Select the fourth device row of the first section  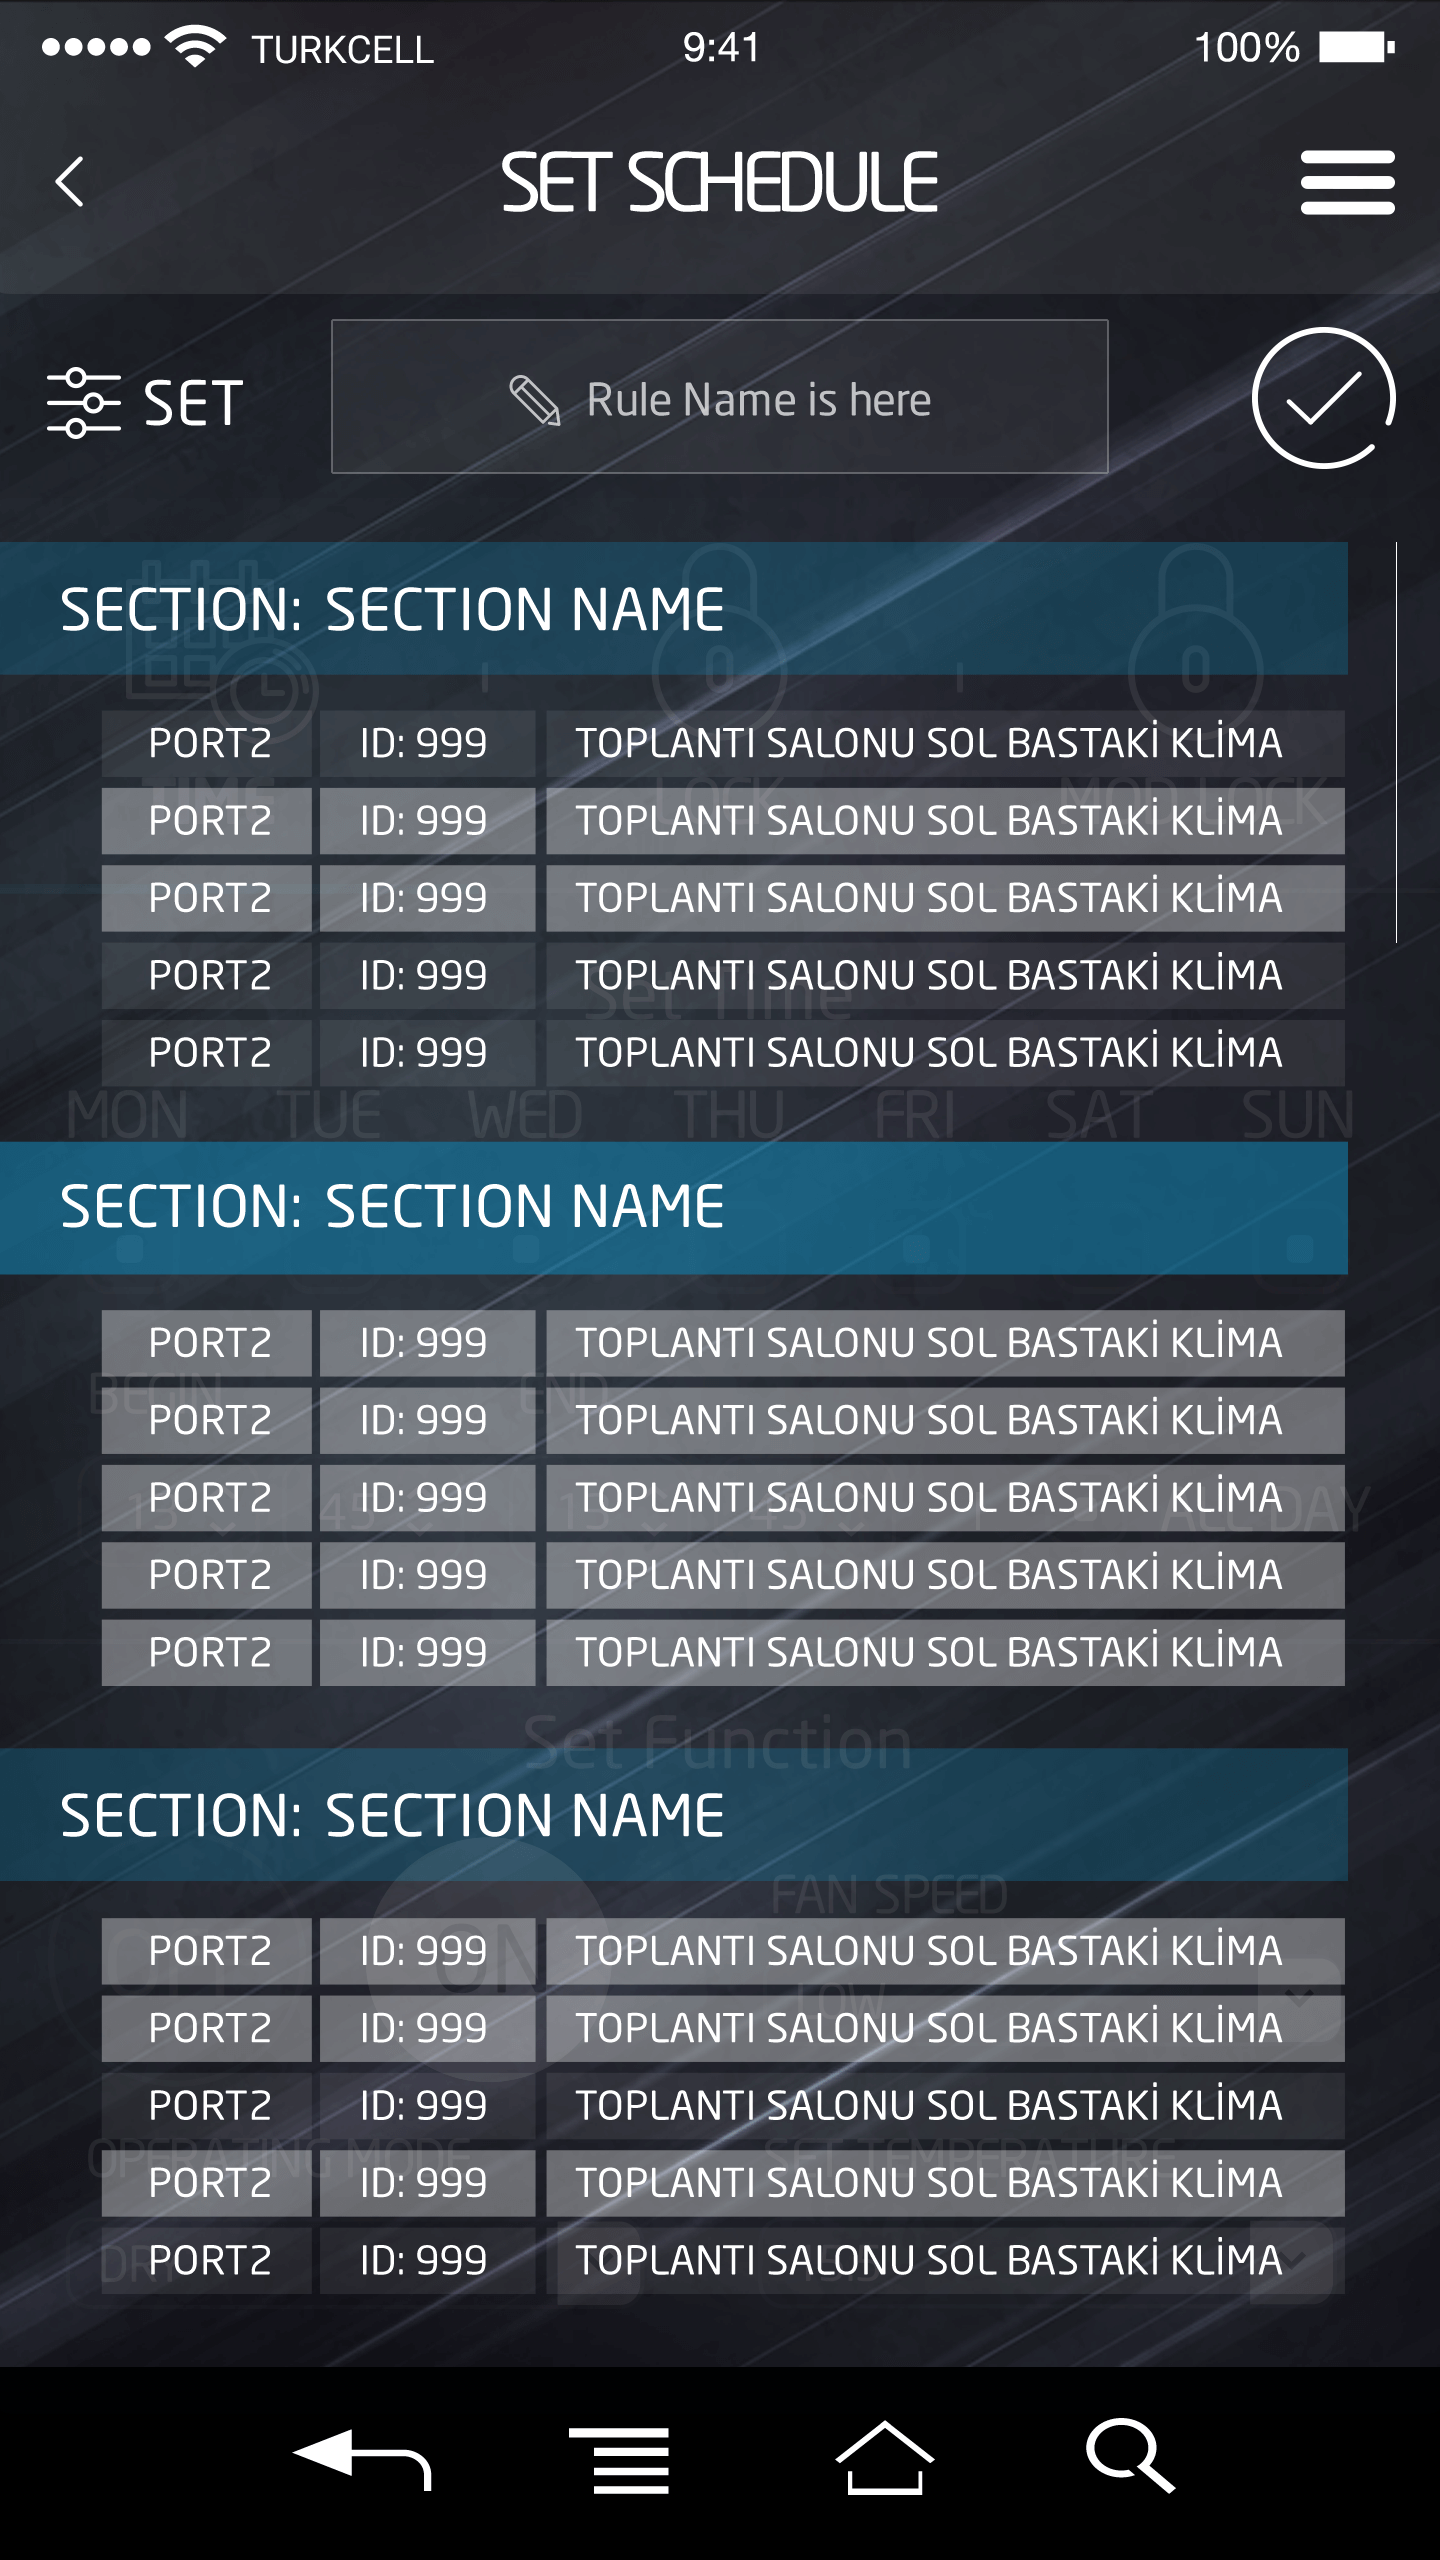click(723, 975)
